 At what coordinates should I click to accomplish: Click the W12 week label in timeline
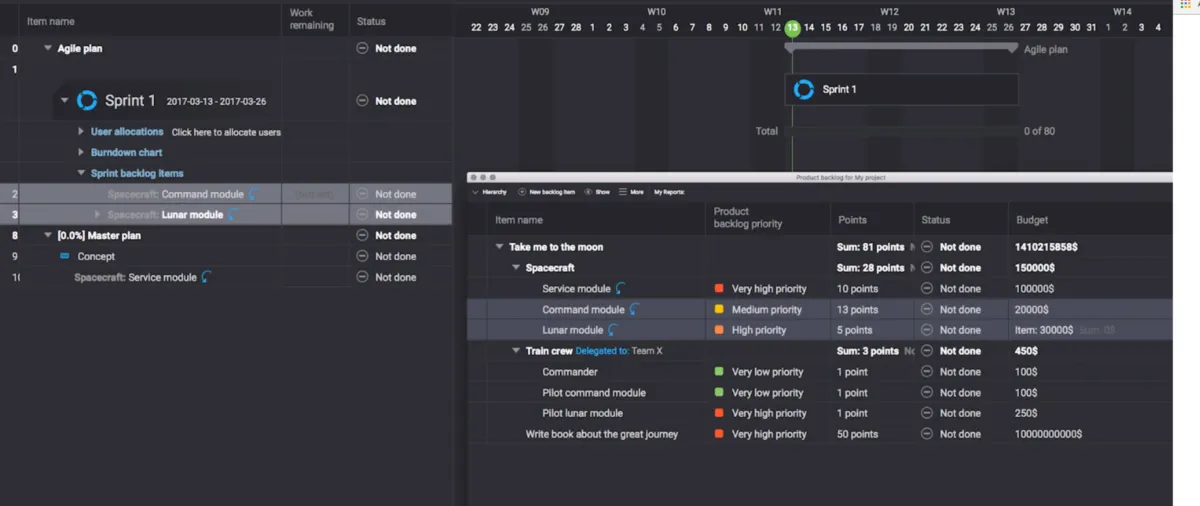coord(889,12)
